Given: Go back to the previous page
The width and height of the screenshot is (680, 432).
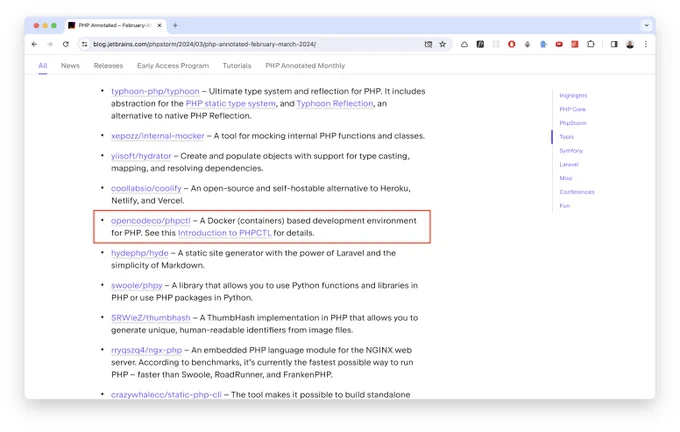Looking at the screenshot, I should [34, 44].
